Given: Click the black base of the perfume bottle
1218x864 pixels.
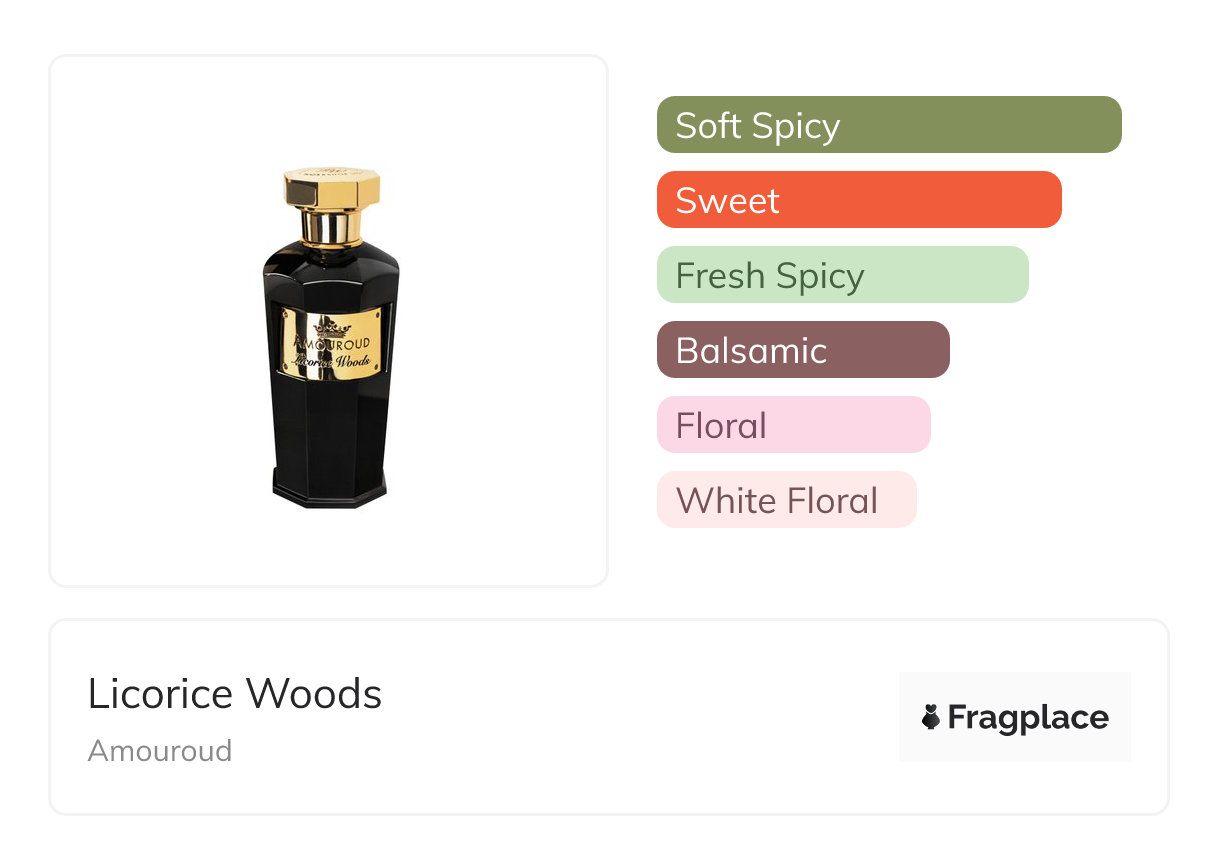Looking at the screenshot, I should [x=330, y=491].
